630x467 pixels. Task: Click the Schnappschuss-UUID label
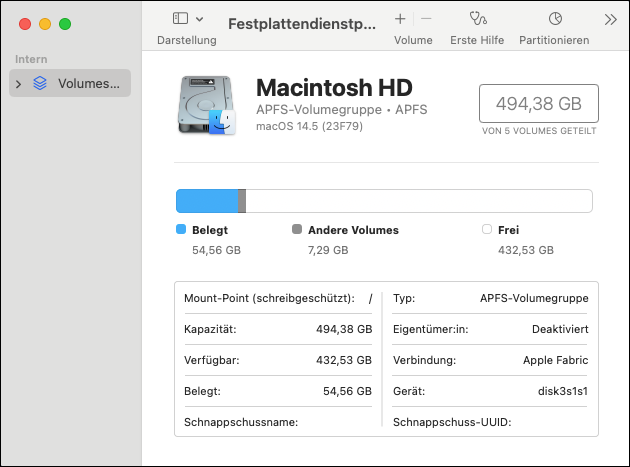pos(452,422)
